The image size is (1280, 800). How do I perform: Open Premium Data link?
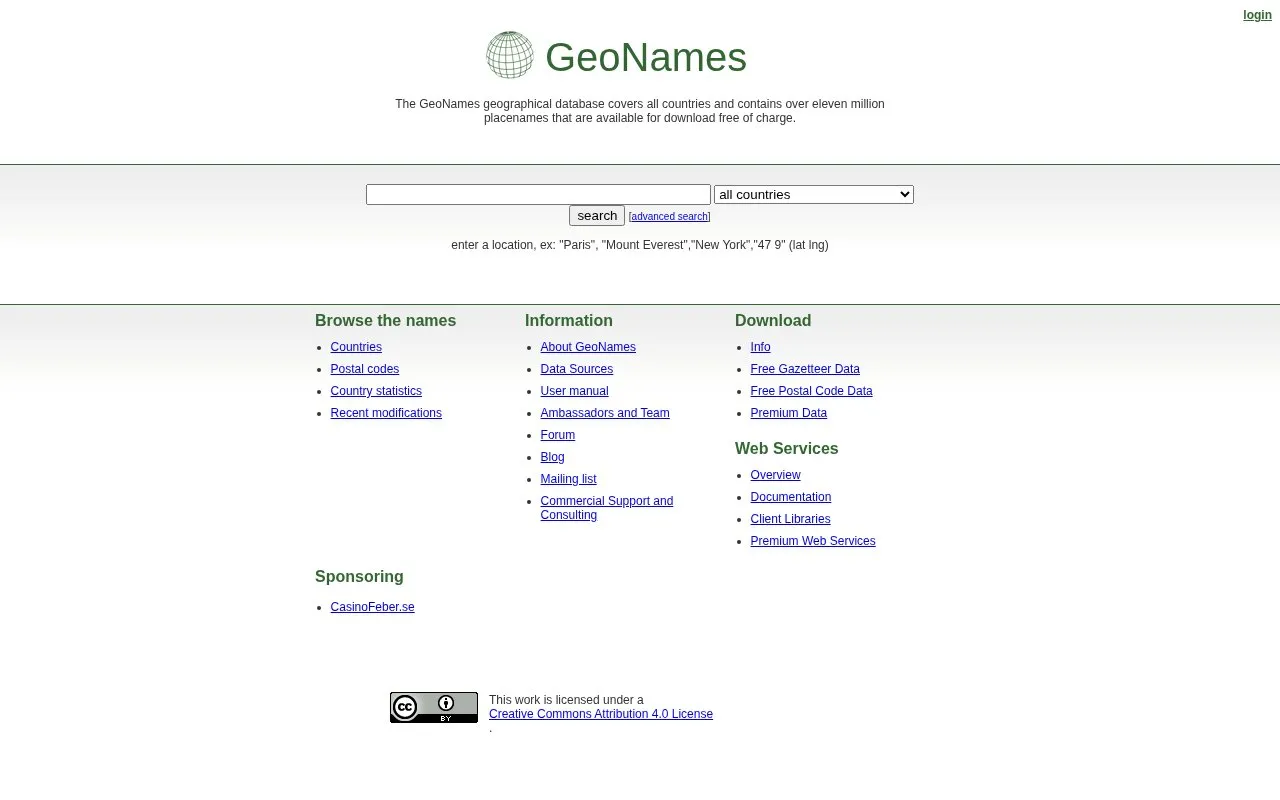(789, 413)
